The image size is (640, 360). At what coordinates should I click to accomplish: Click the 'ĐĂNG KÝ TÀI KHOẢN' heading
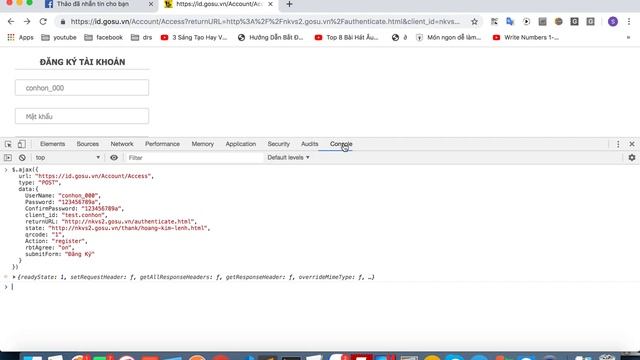click(82, 62)
